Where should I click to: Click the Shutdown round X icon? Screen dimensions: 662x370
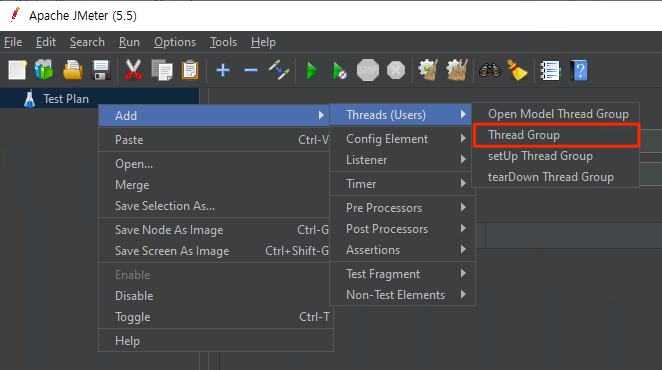point(396,70)
